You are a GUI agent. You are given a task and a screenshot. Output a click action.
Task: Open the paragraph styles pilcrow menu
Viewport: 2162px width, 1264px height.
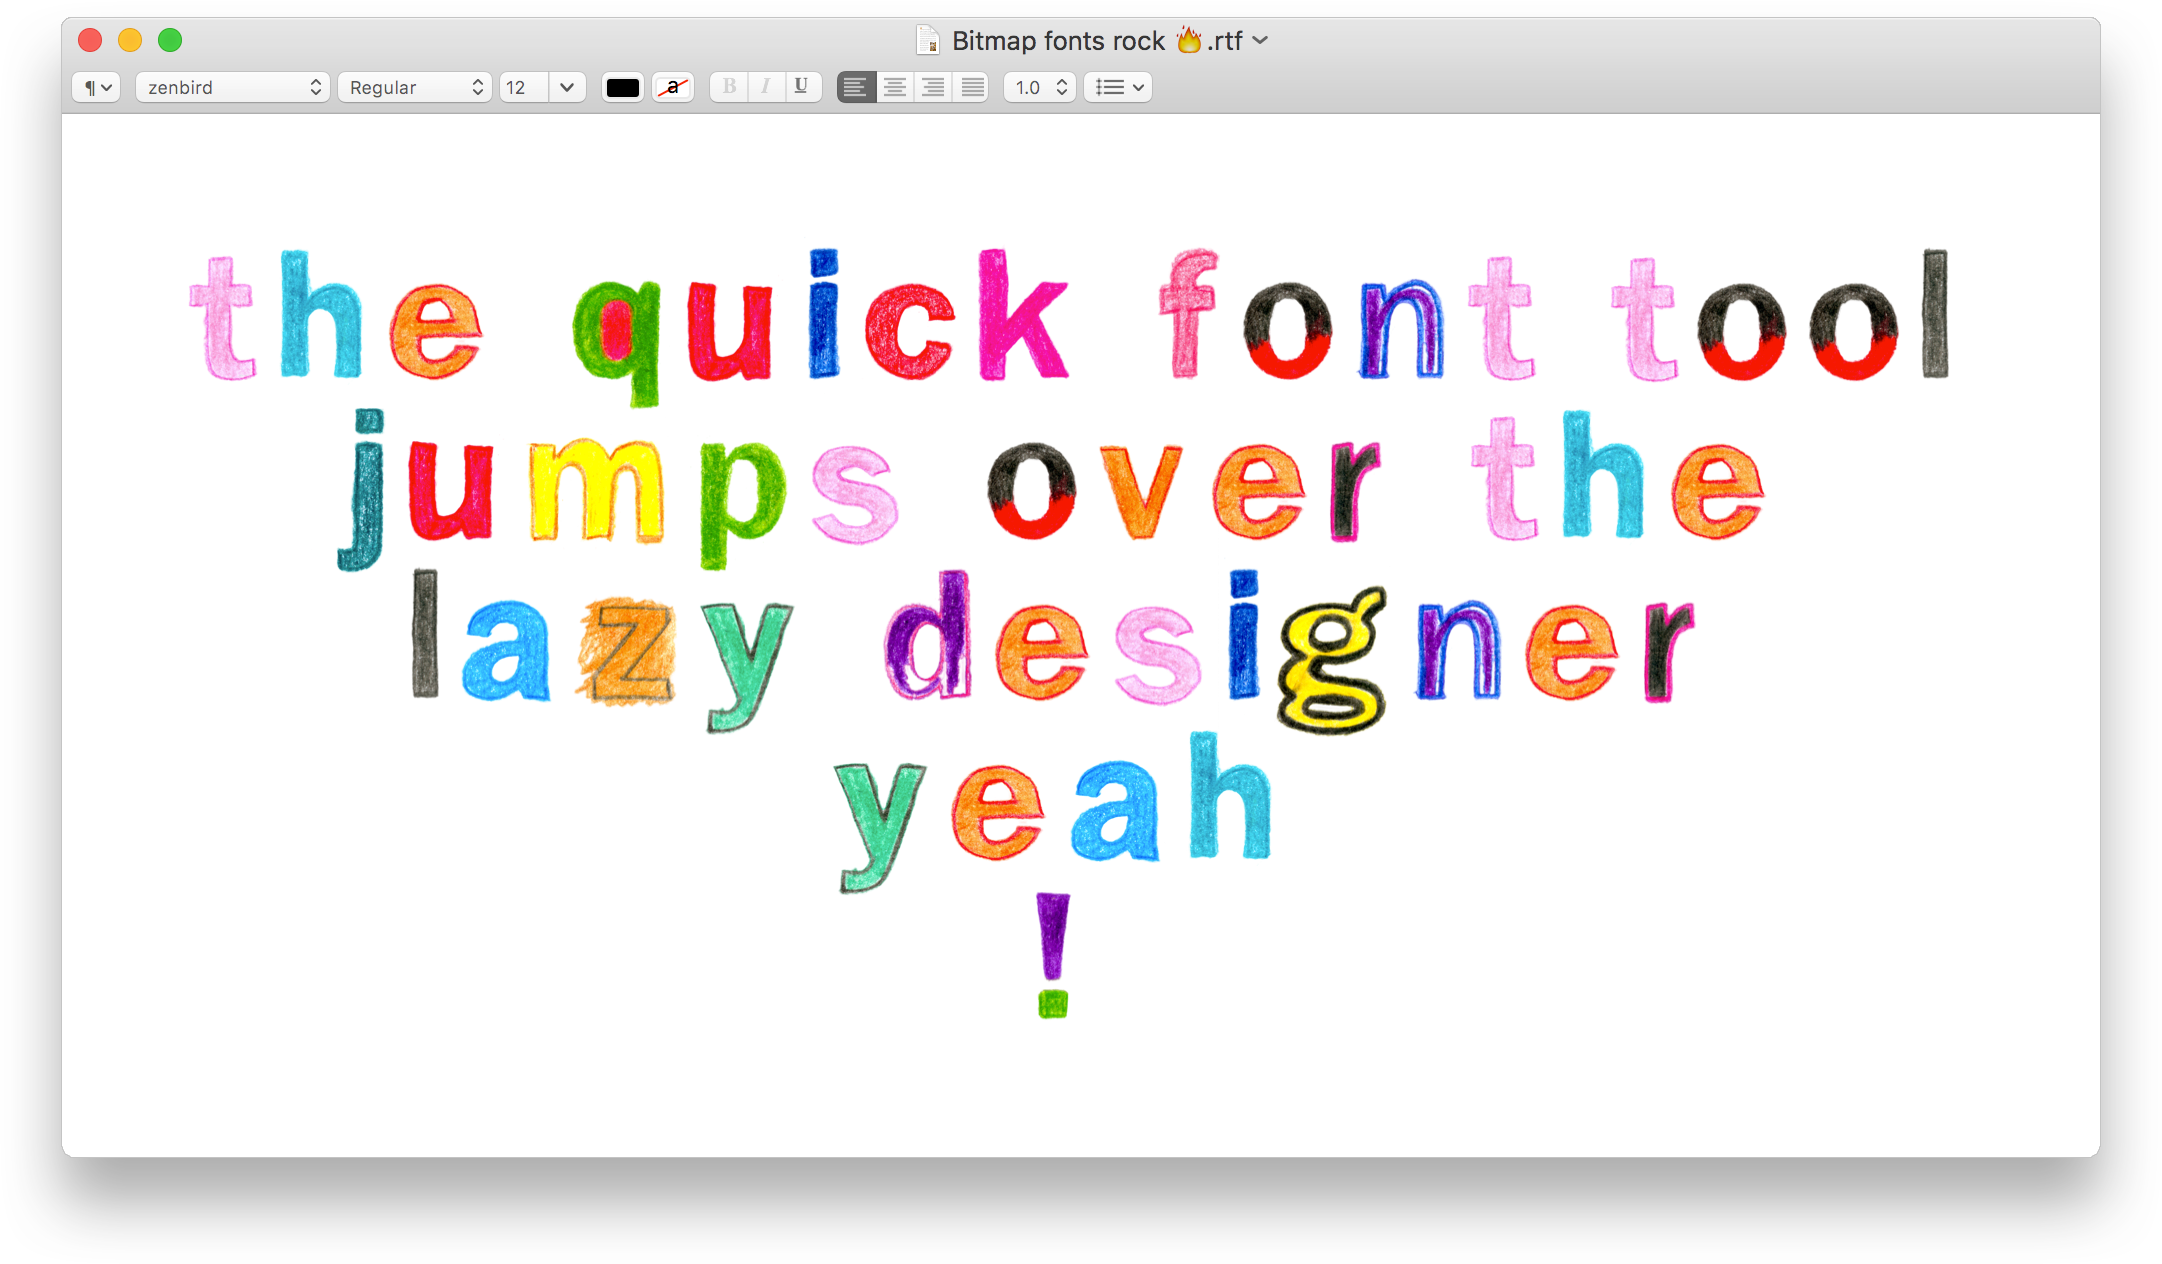click(x=95, y=87)
